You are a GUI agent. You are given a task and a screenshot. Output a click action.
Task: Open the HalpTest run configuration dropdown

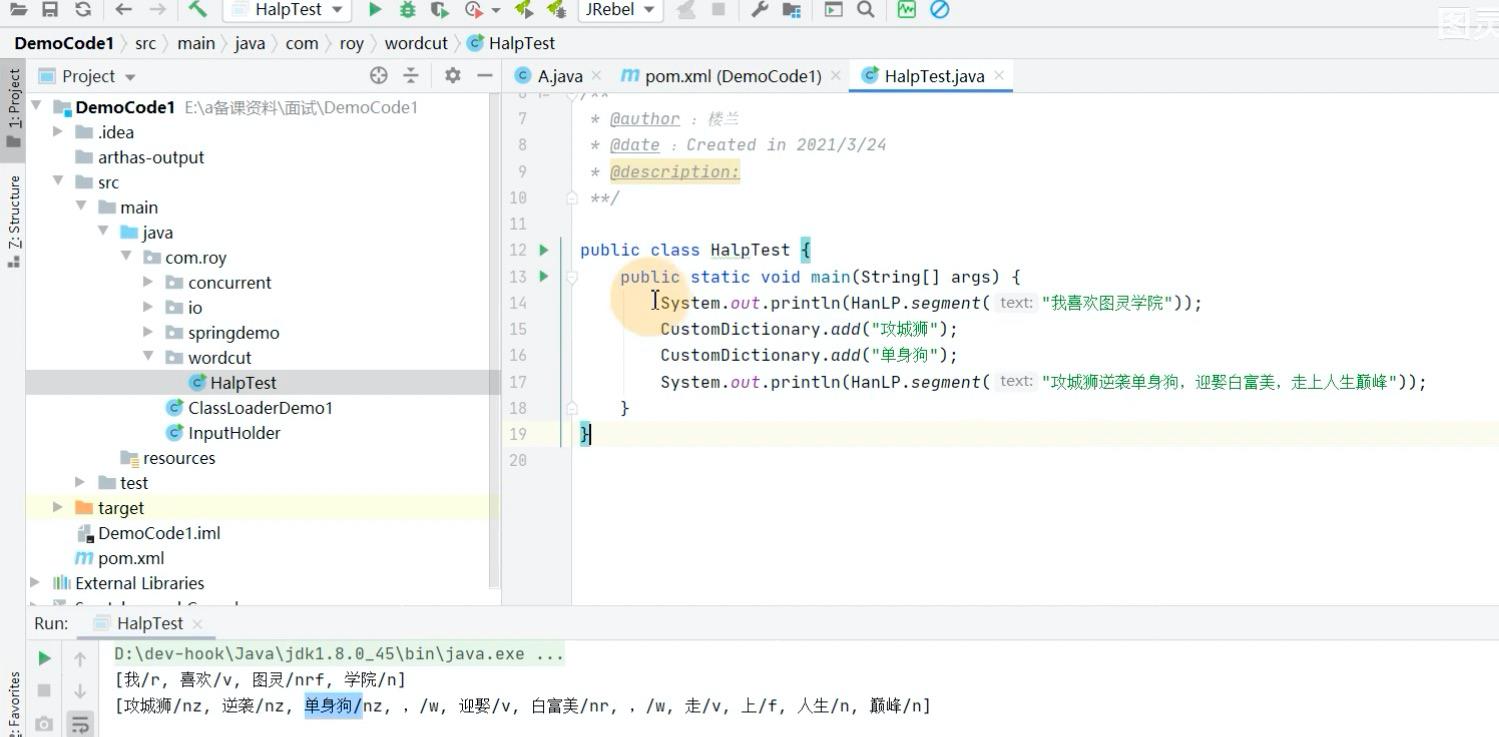coord(286,10)
